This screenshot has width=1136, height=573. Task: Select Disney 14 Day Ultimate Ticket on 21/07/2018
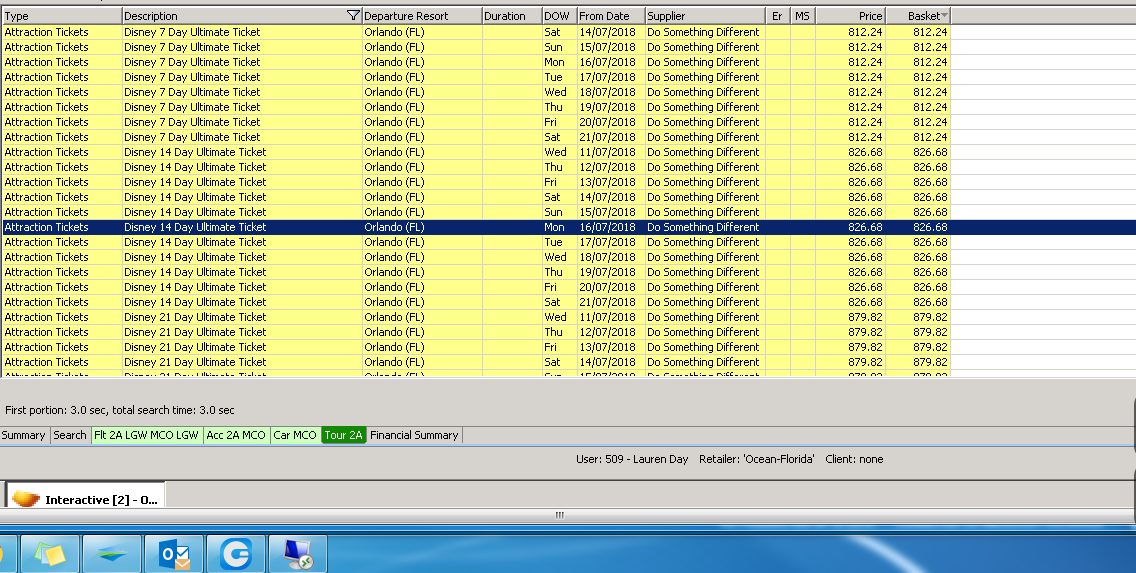coord(476,302)
